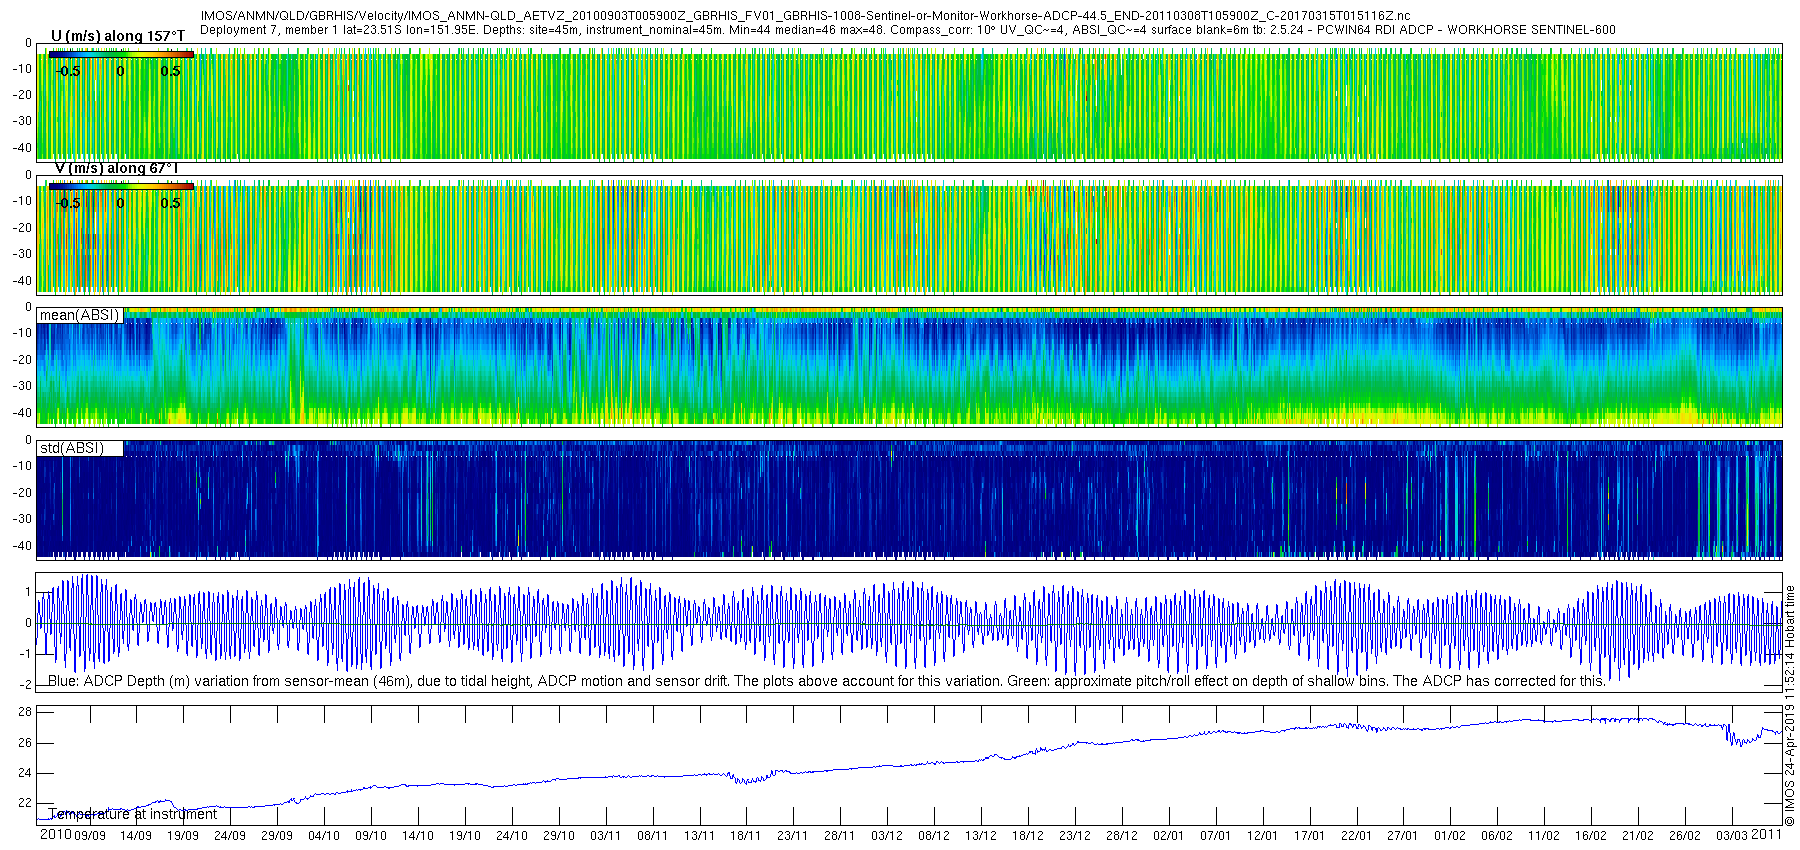
Task: Click the -0.5 label on the V colorbar
Action: [x=68, y=203]
